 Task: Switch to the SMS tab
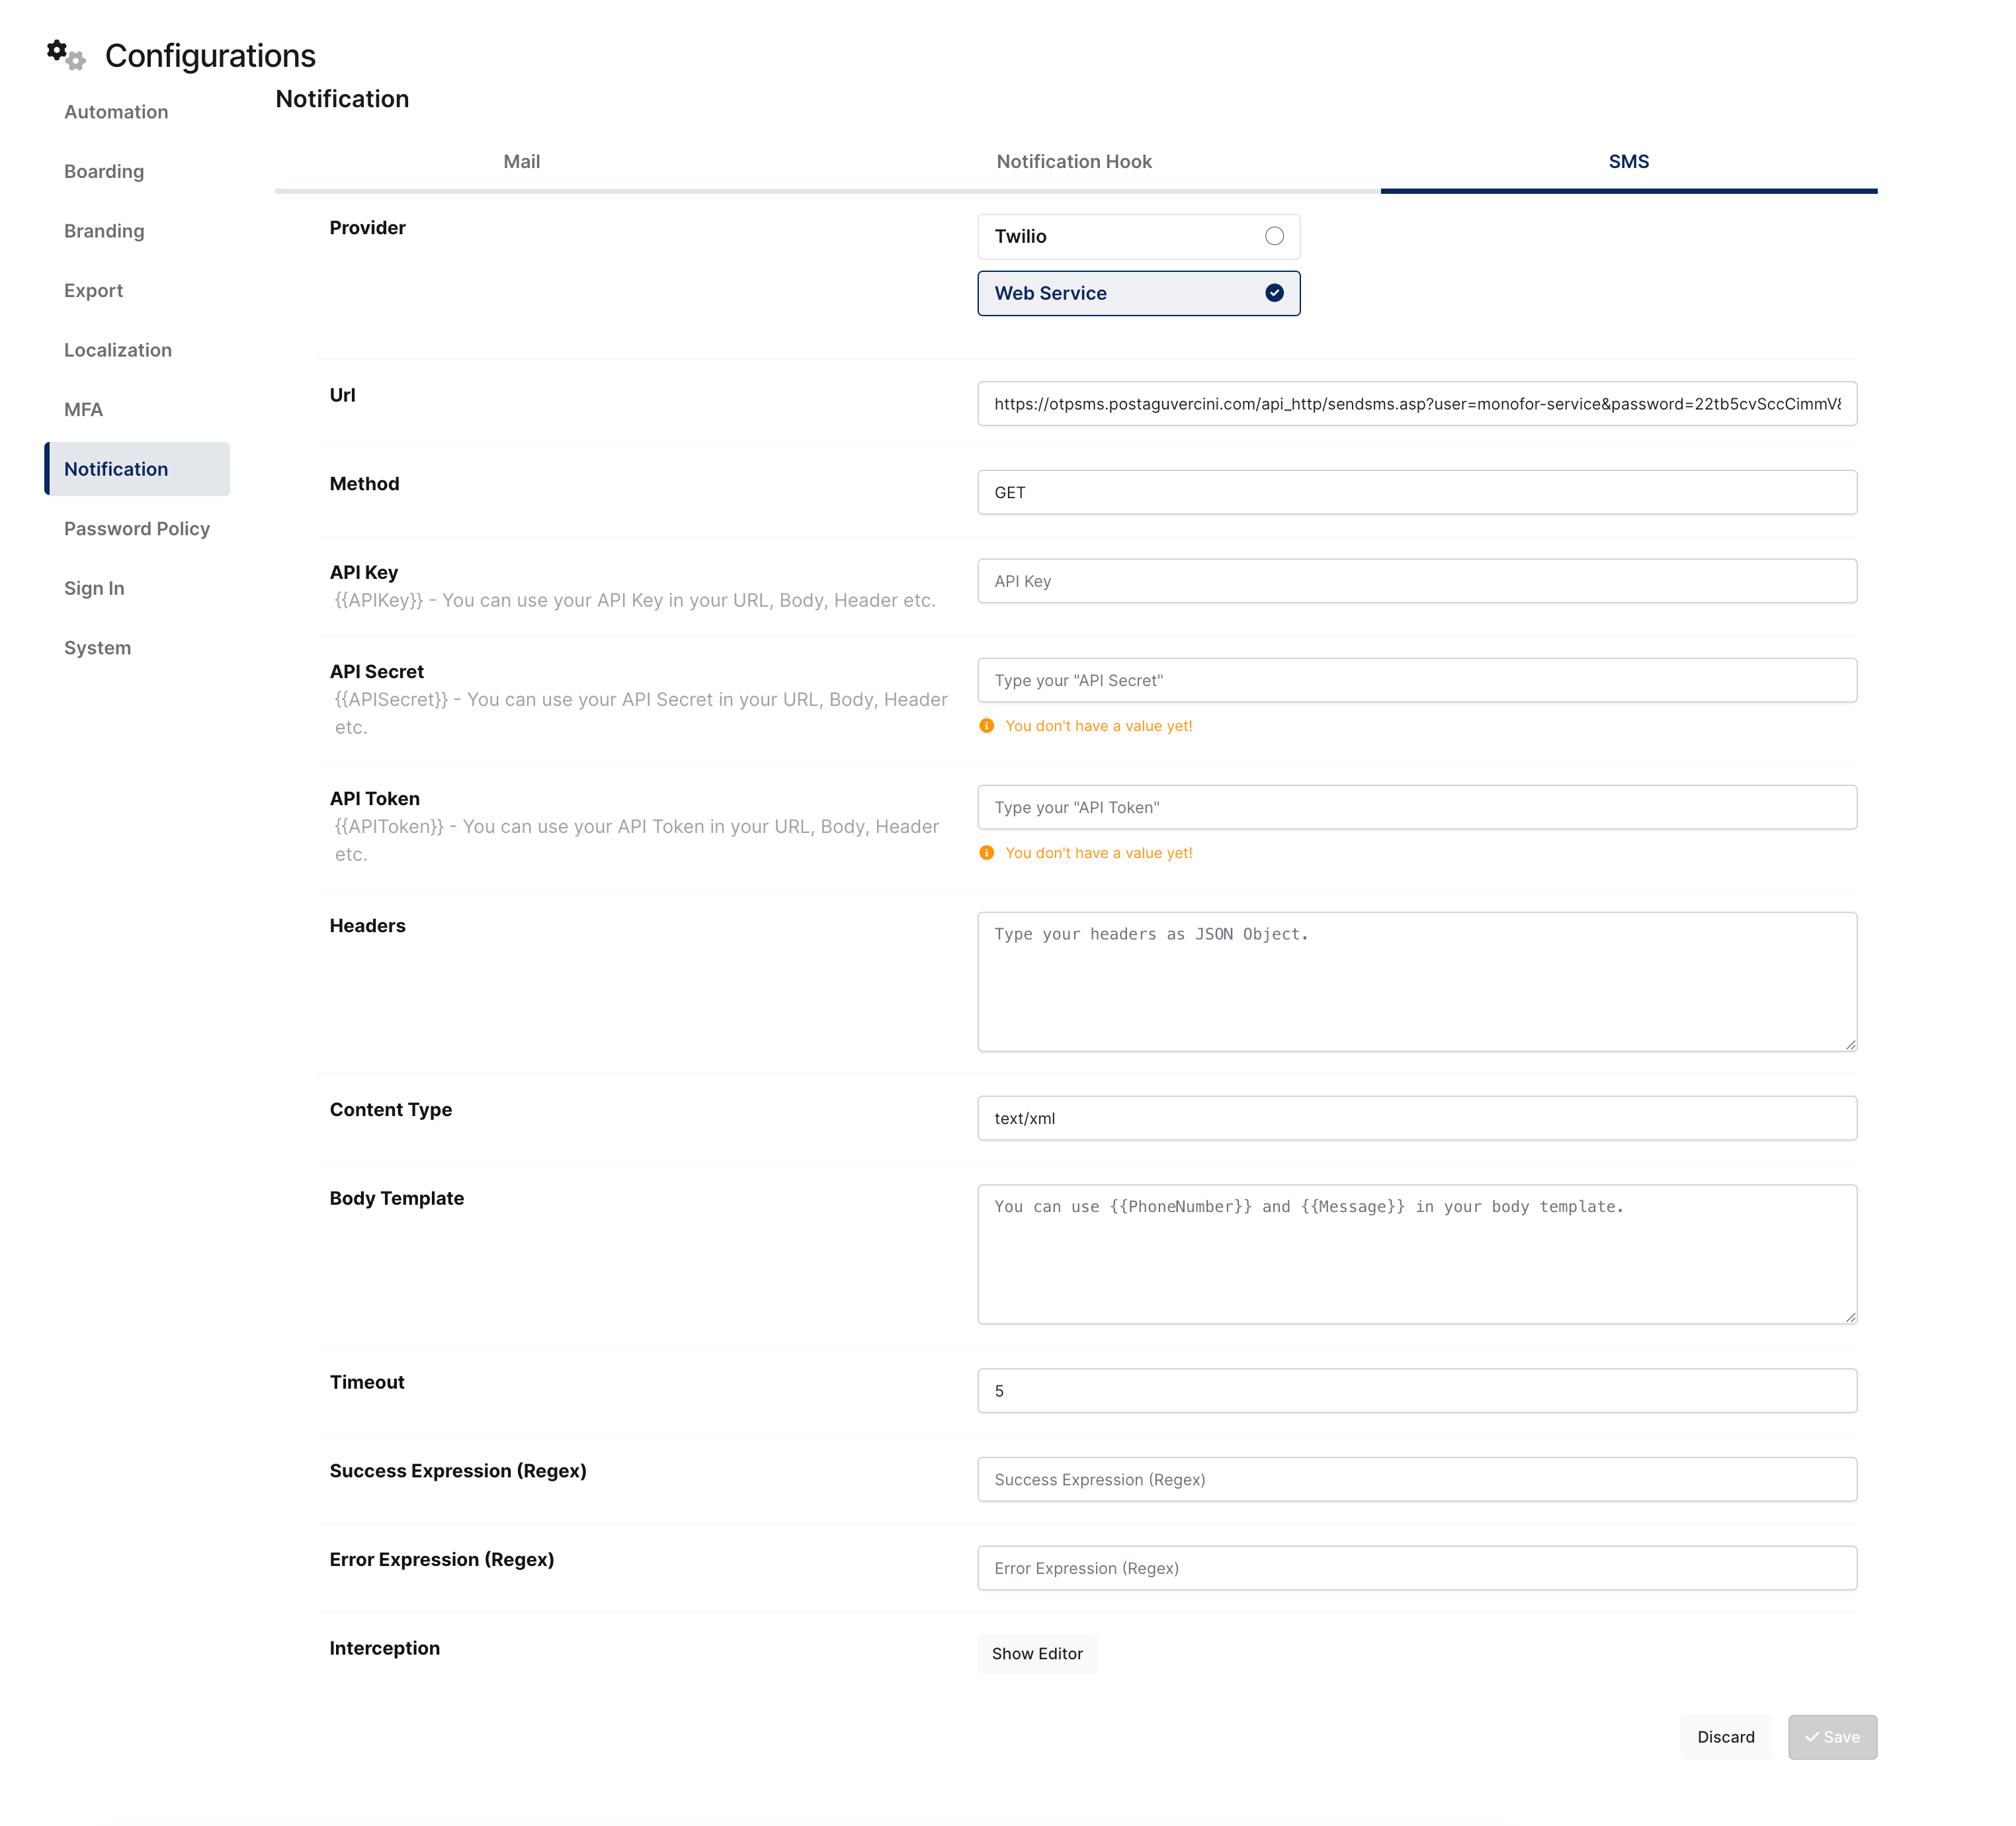[x=1628, y=162]
